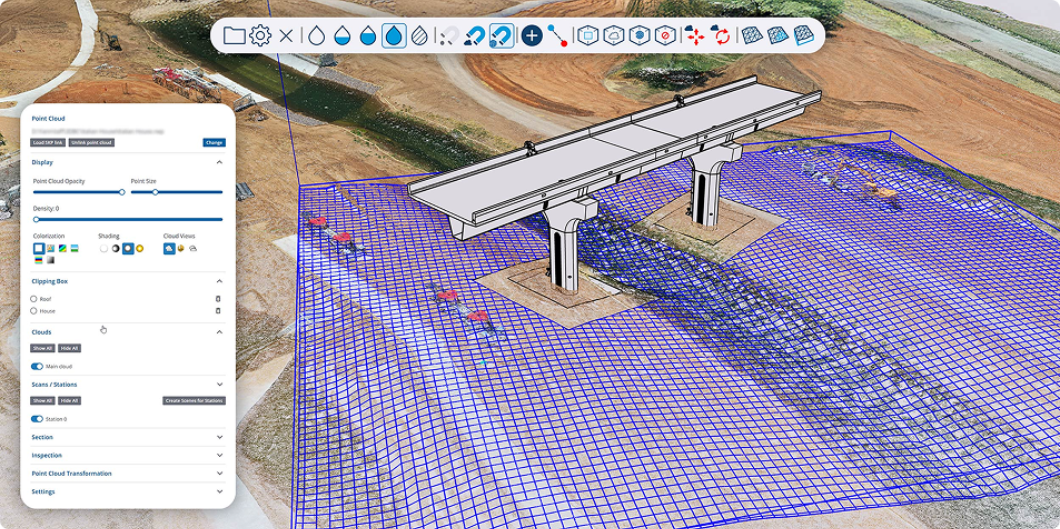Image resolution: width=1060 pixels, height=529 pixels.
Task: Delete the House clipping box via trash icon
Action: point(218,311)
